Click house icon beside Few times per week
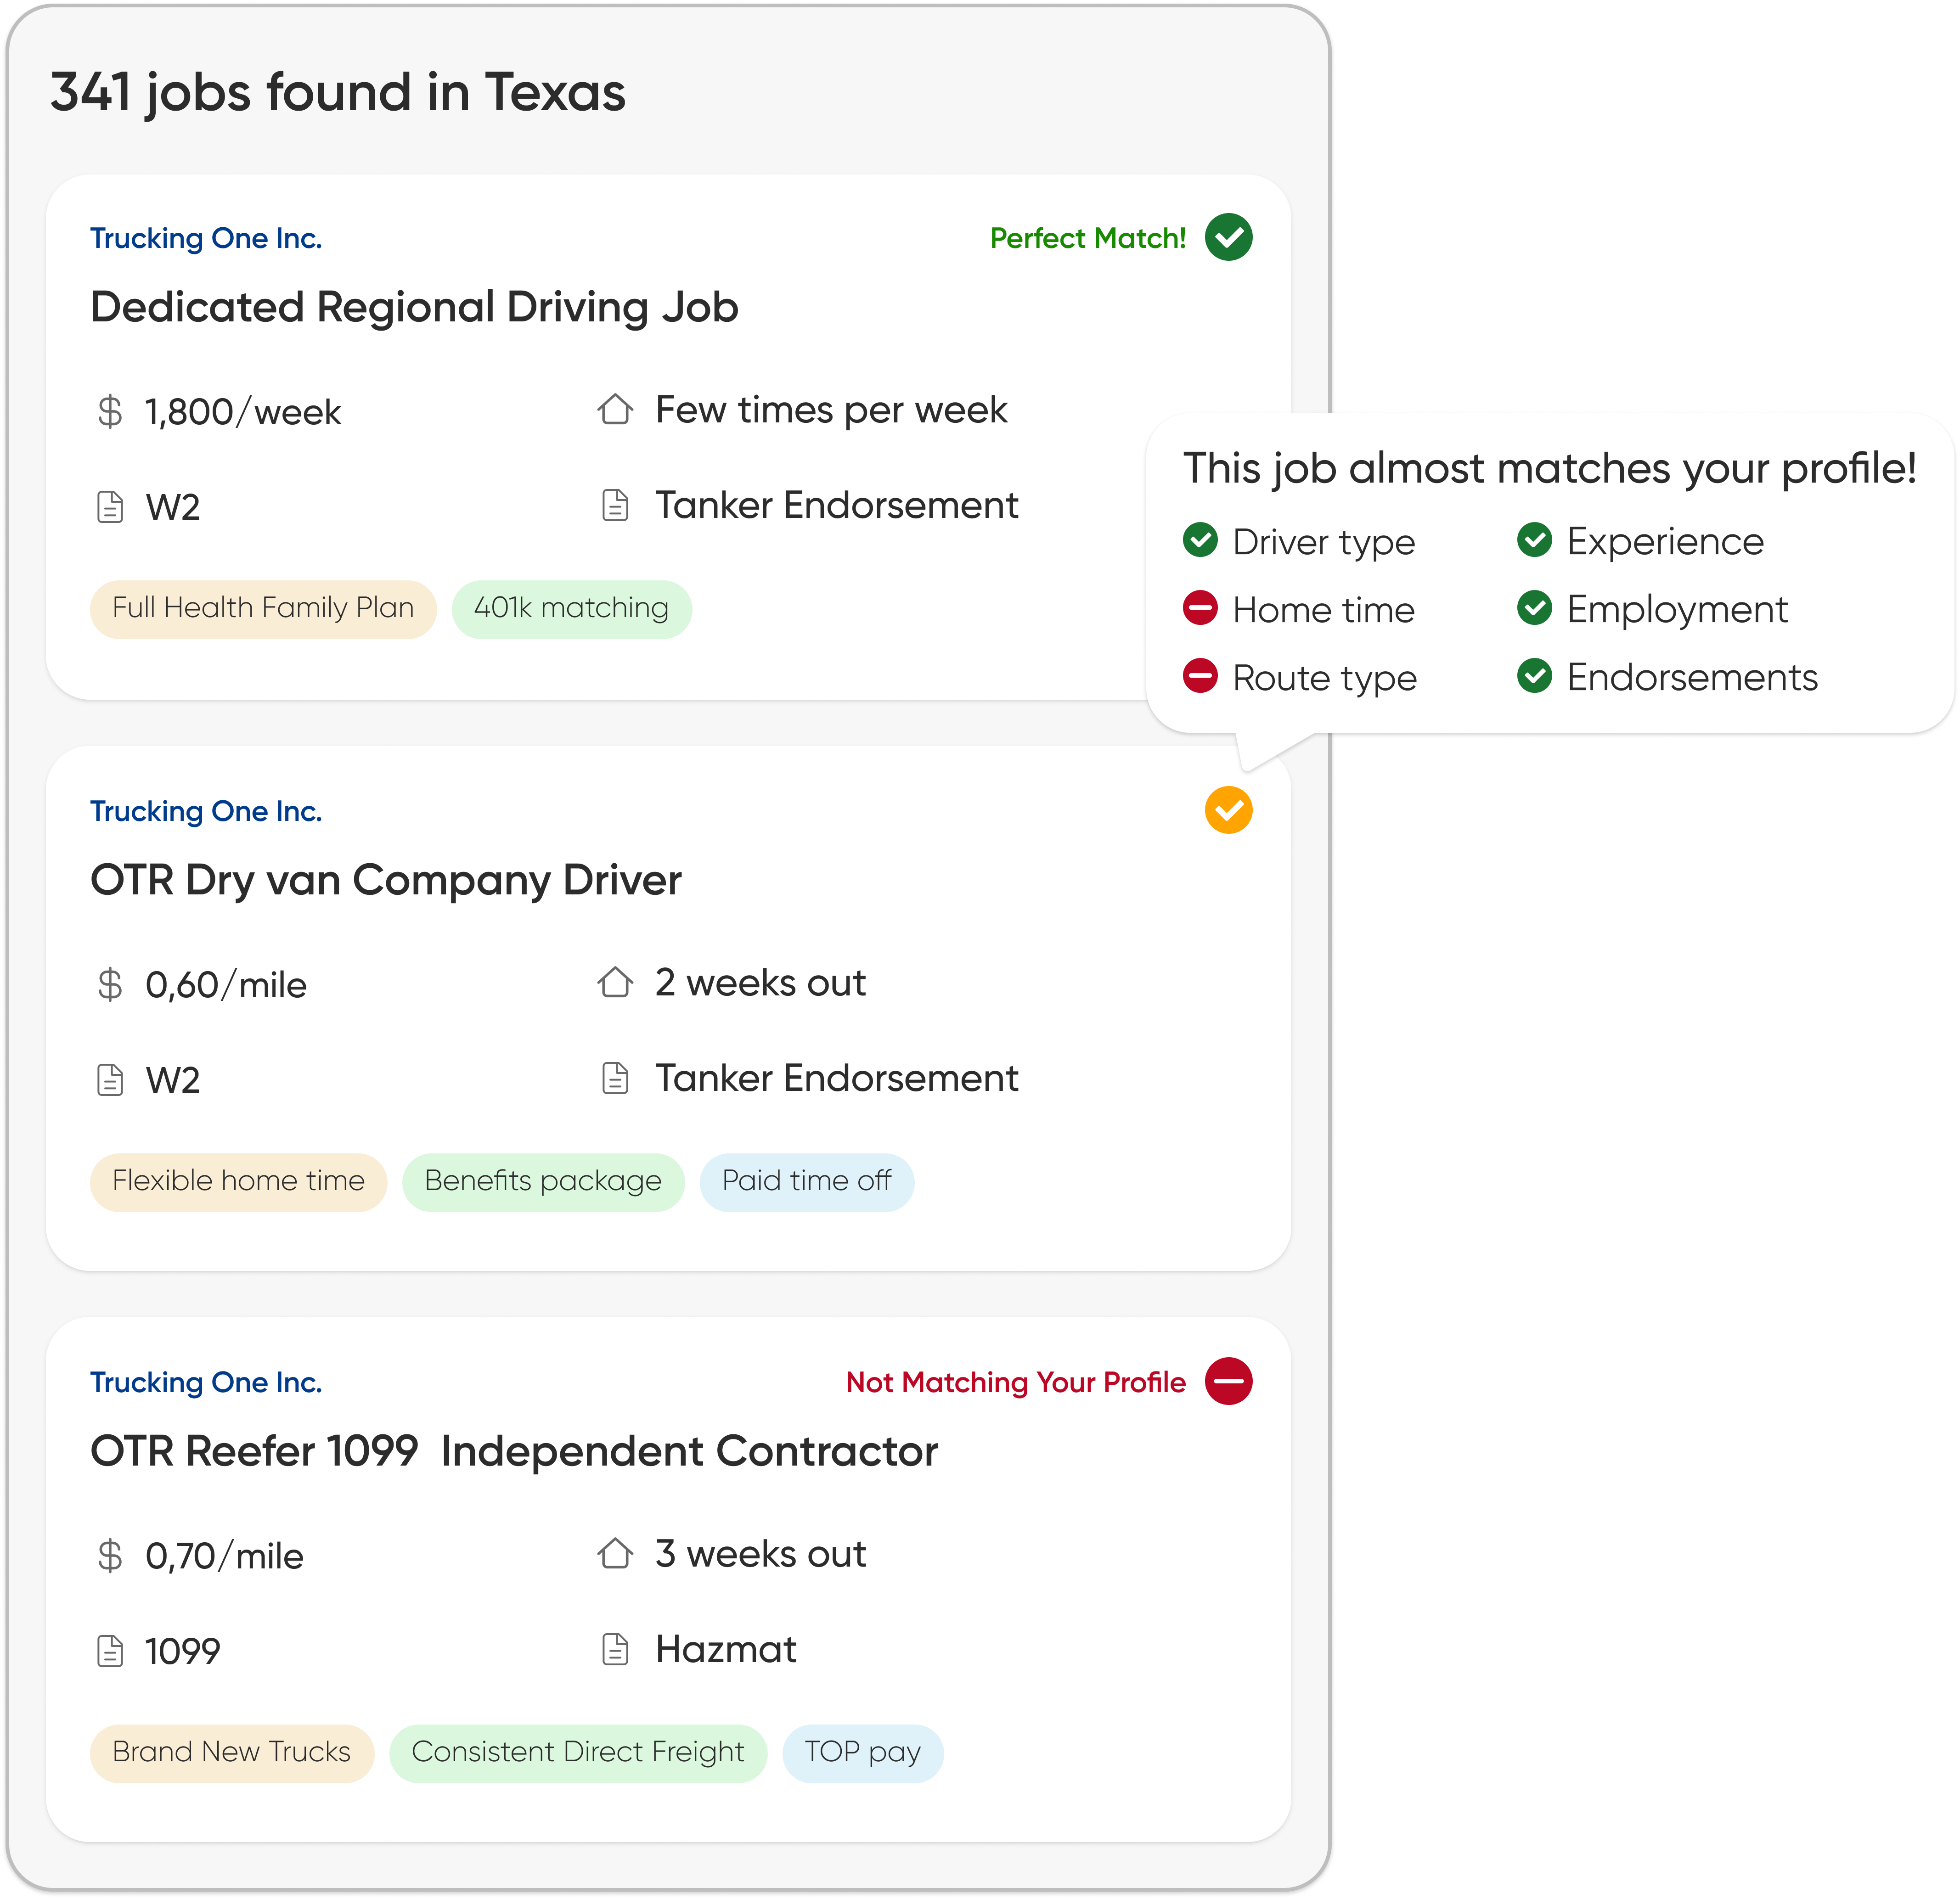 coord(615,409)
